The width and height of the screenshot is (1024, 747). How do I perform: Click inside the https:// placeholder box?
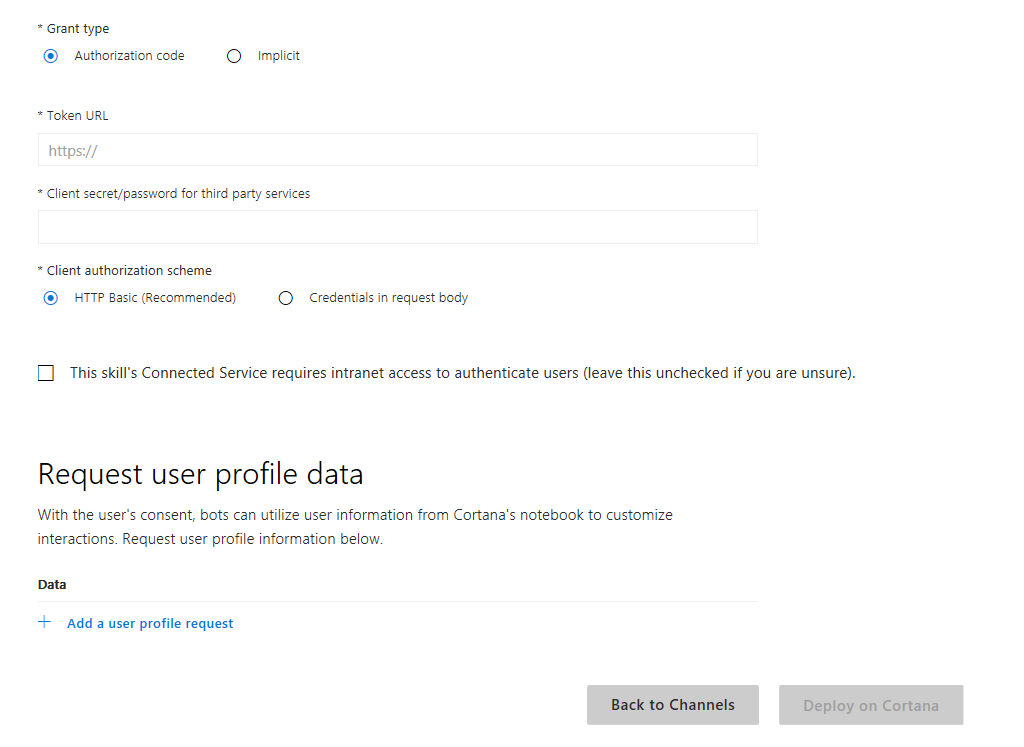pos(397,149)
